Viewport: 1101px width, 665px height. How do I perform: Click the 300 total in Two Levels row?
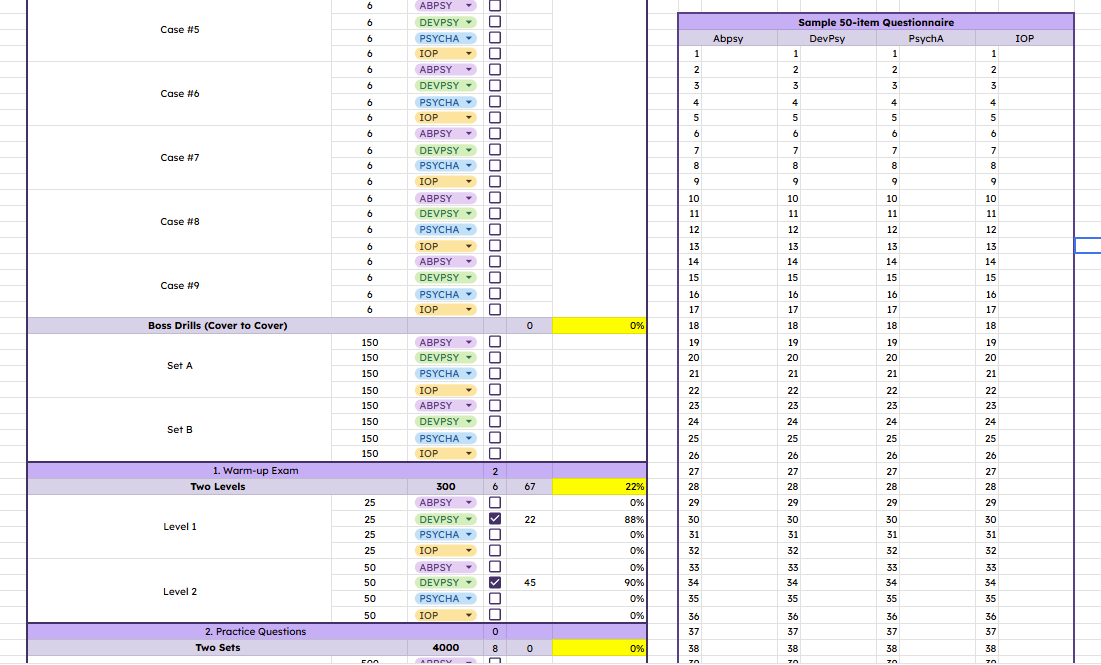coord(445,487)
